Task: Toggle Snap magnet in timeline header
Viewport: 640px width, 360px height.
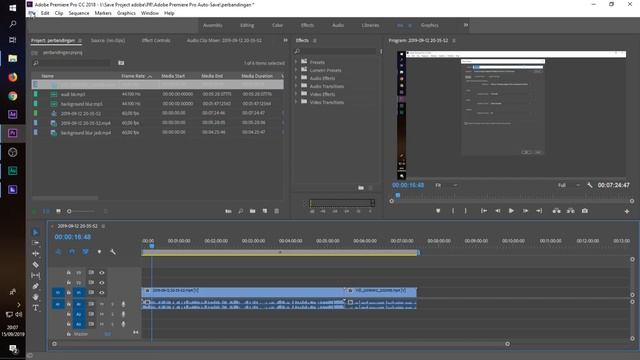Action: point(72,252)
